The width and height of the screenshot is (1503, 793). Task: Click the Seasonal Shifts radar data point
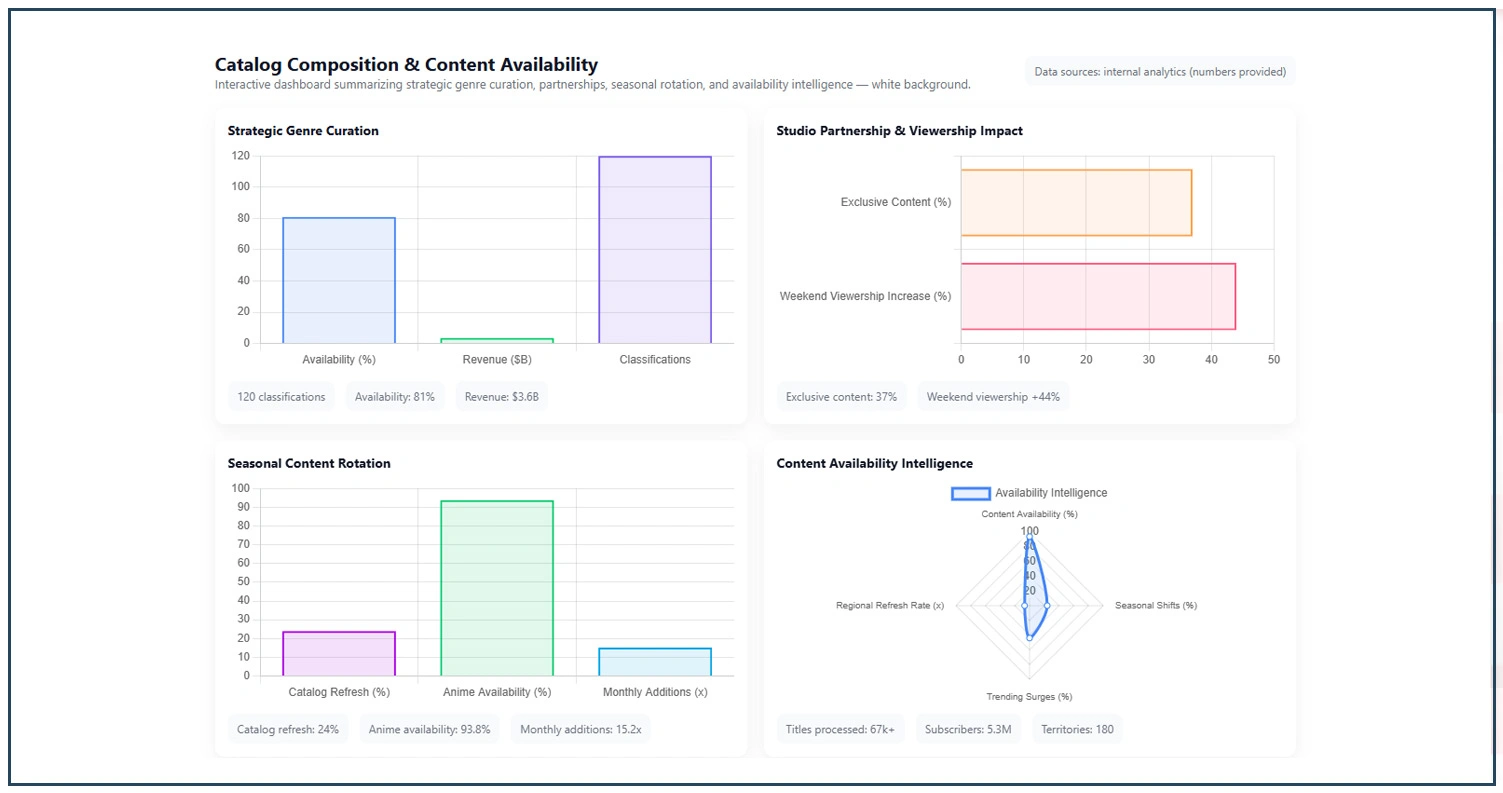(1047, 606)
